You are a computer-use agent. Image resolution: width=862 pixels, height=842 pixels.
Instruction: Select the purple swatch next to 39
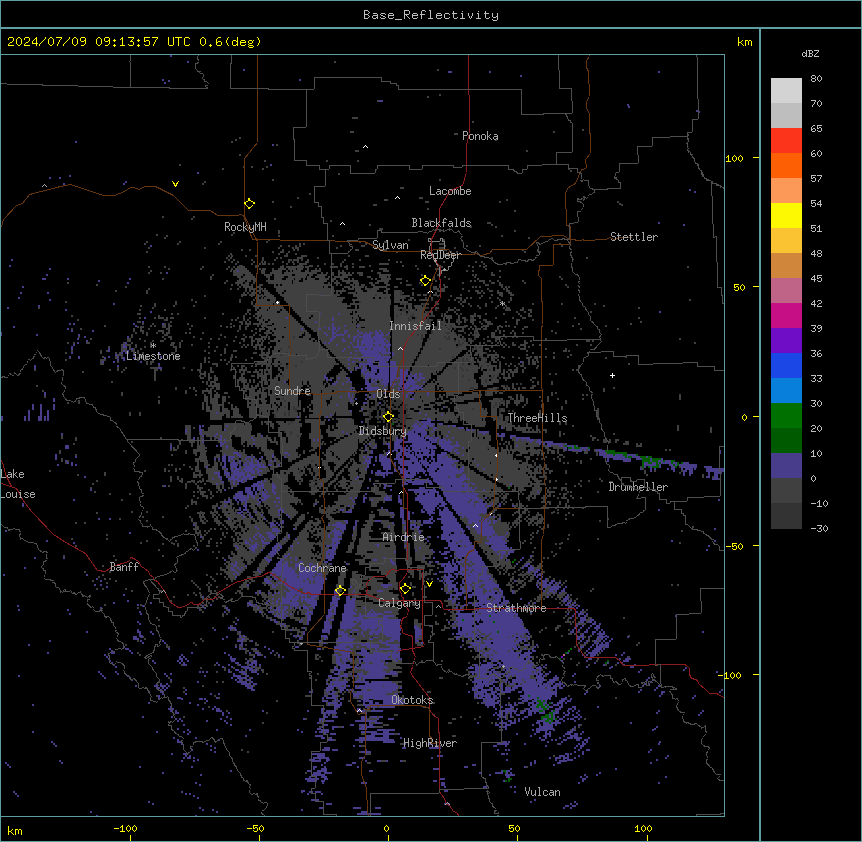point(786,340)
